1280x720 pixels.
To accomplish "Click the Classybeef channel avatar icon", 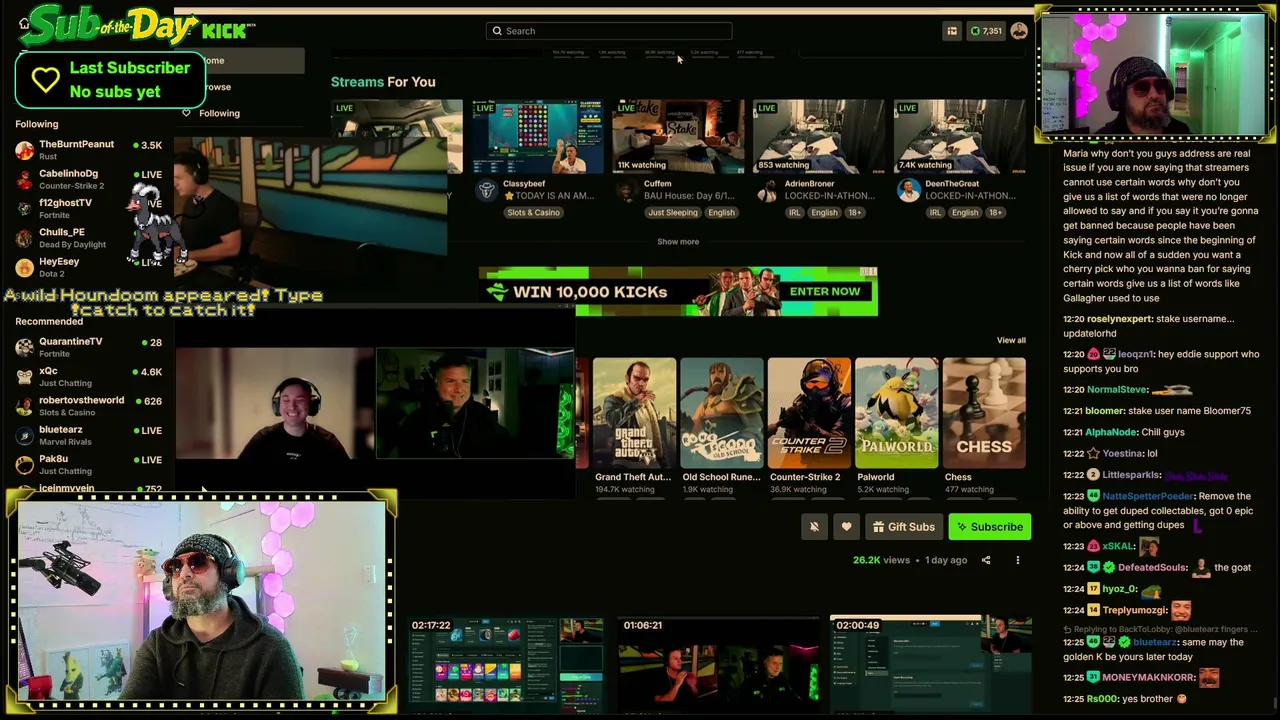I will 486,190.
